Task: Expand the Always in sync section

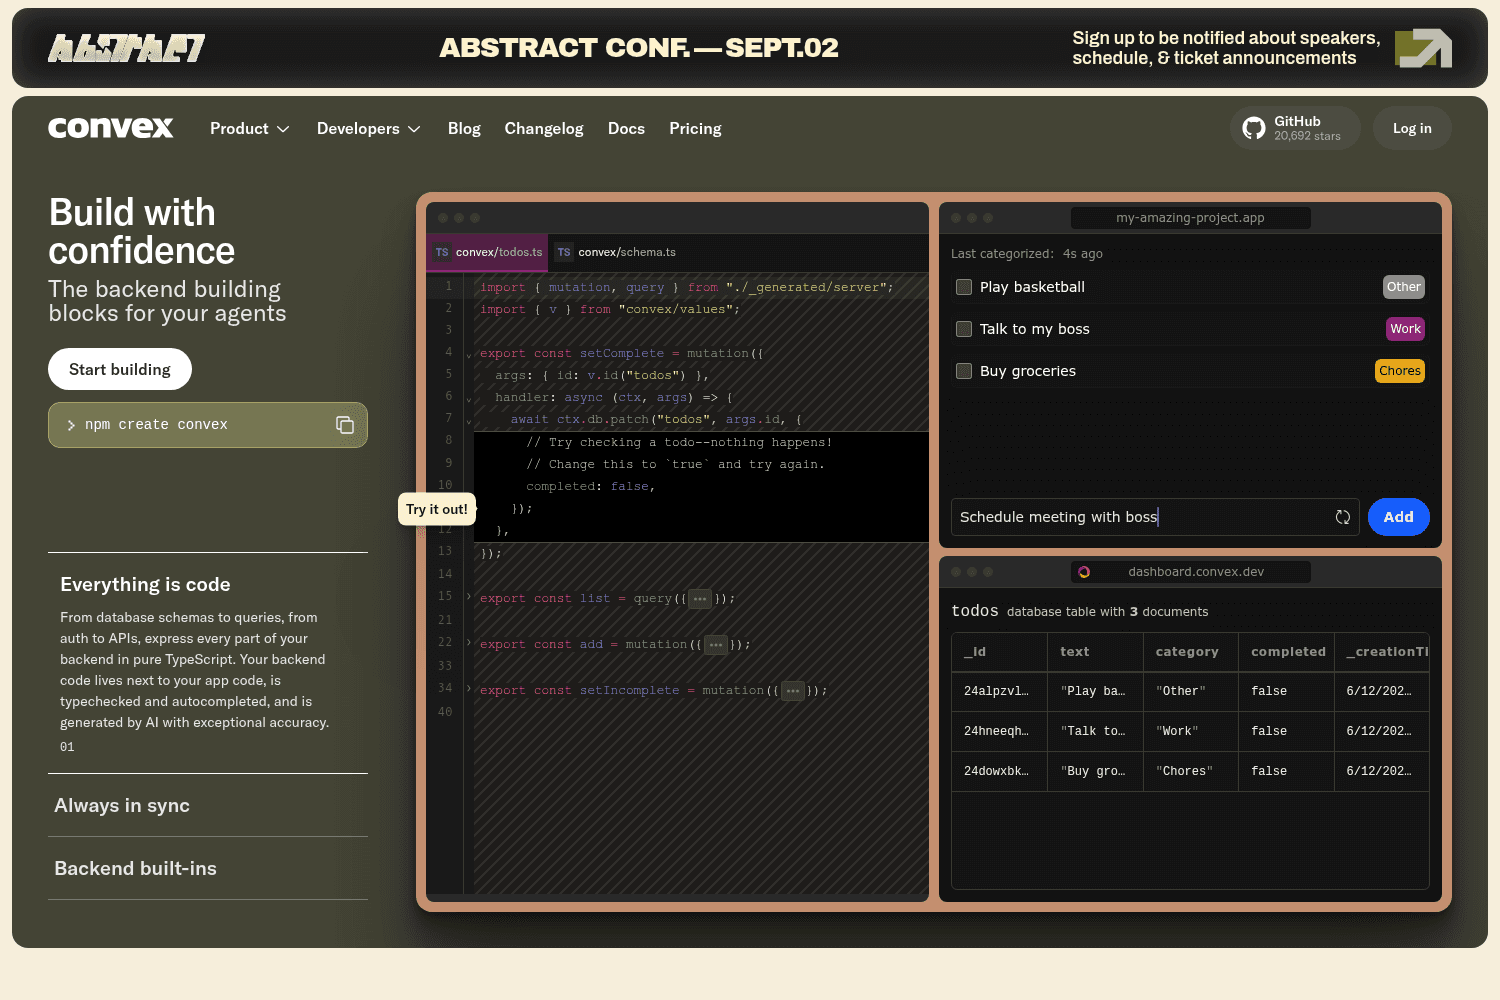Action: coord(208,805)
